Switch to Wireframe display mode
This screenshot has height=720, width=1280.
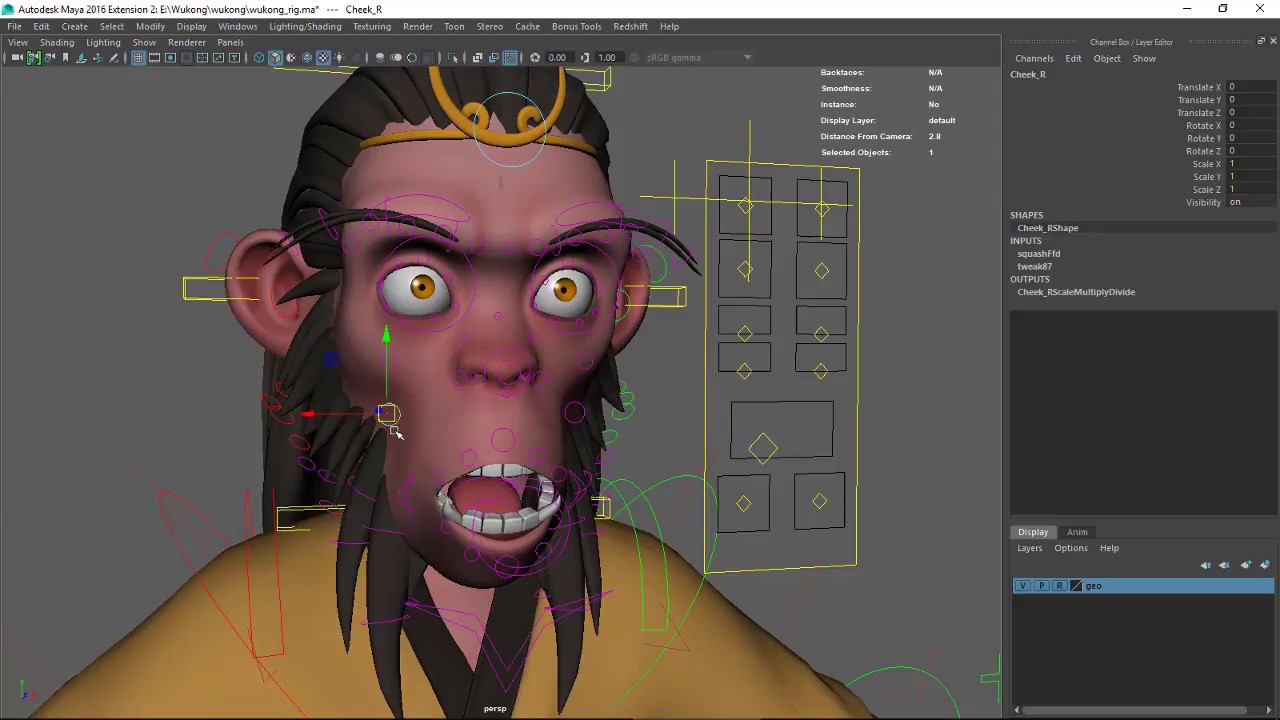tap(259, 58)
